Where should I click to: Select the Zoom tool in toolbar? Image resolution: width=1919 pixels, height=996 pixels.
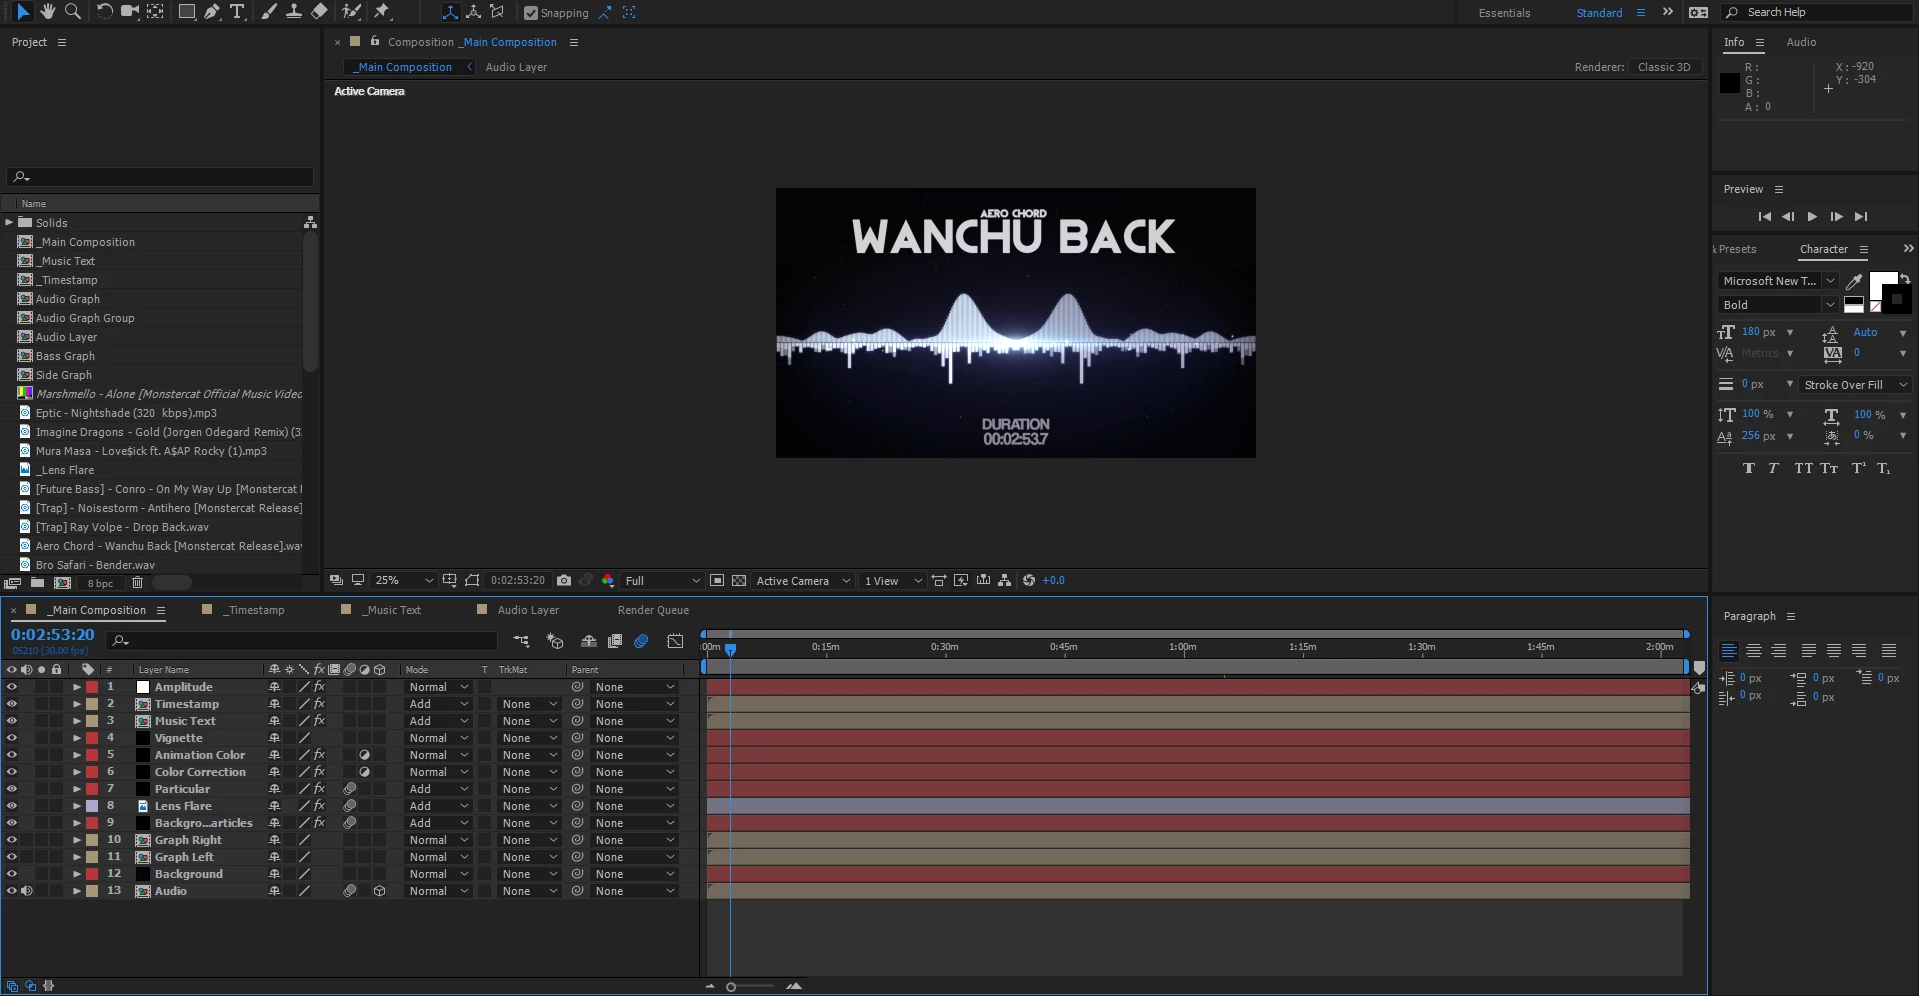(73, 12)
